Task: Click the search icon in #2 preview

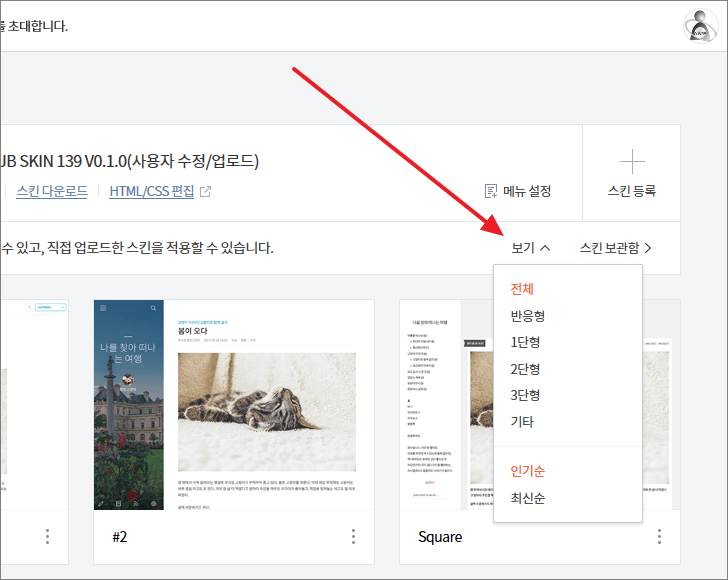Action: tap(153, 308)
